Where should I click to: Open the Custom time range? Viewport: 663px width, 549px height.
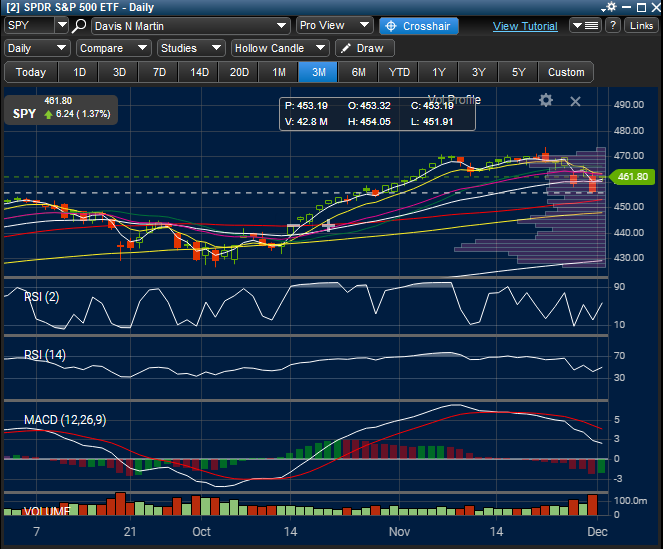pos(566,72)
